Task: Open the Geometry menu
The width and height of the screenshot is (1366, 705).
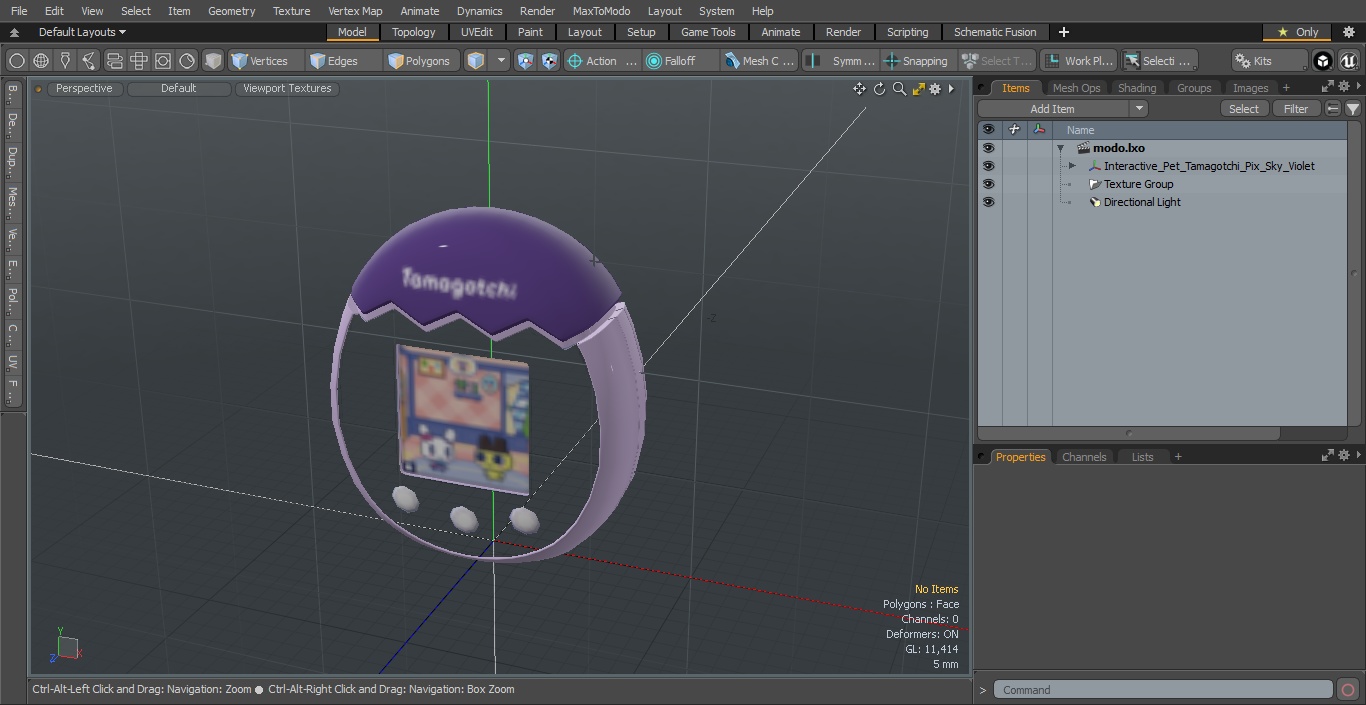Action: pos(231,11)
